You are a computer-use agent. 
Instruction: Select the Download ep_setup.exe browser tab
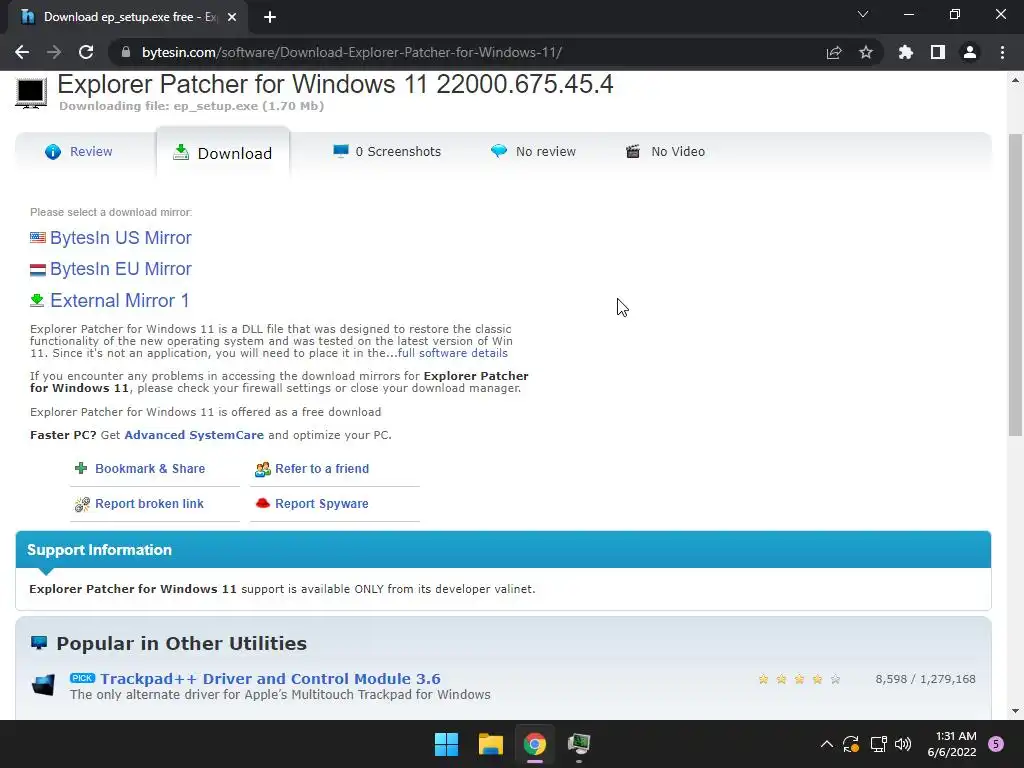pyautogui.click(x=128, y=17)
